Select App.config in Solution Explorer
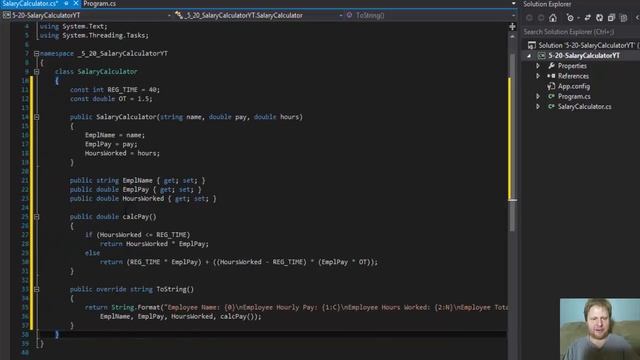 pos(574,86)
